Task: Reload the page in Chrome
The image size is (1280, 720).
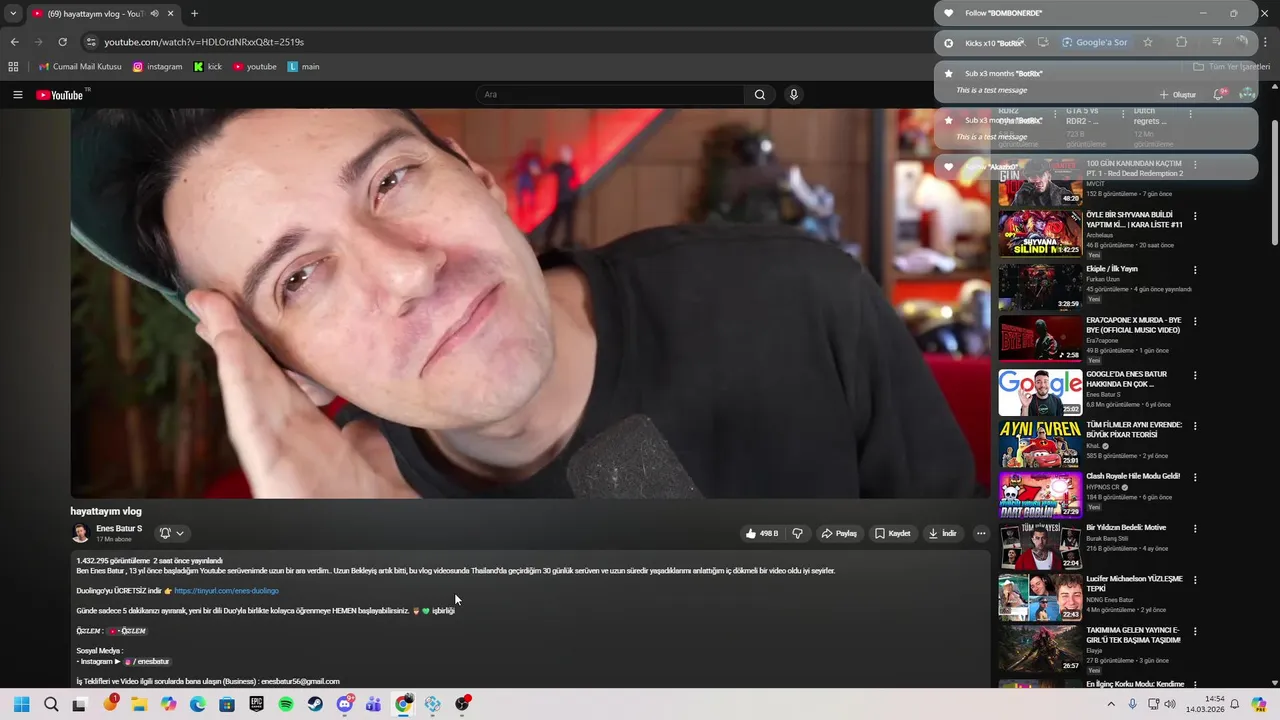Action: [62, 42]
